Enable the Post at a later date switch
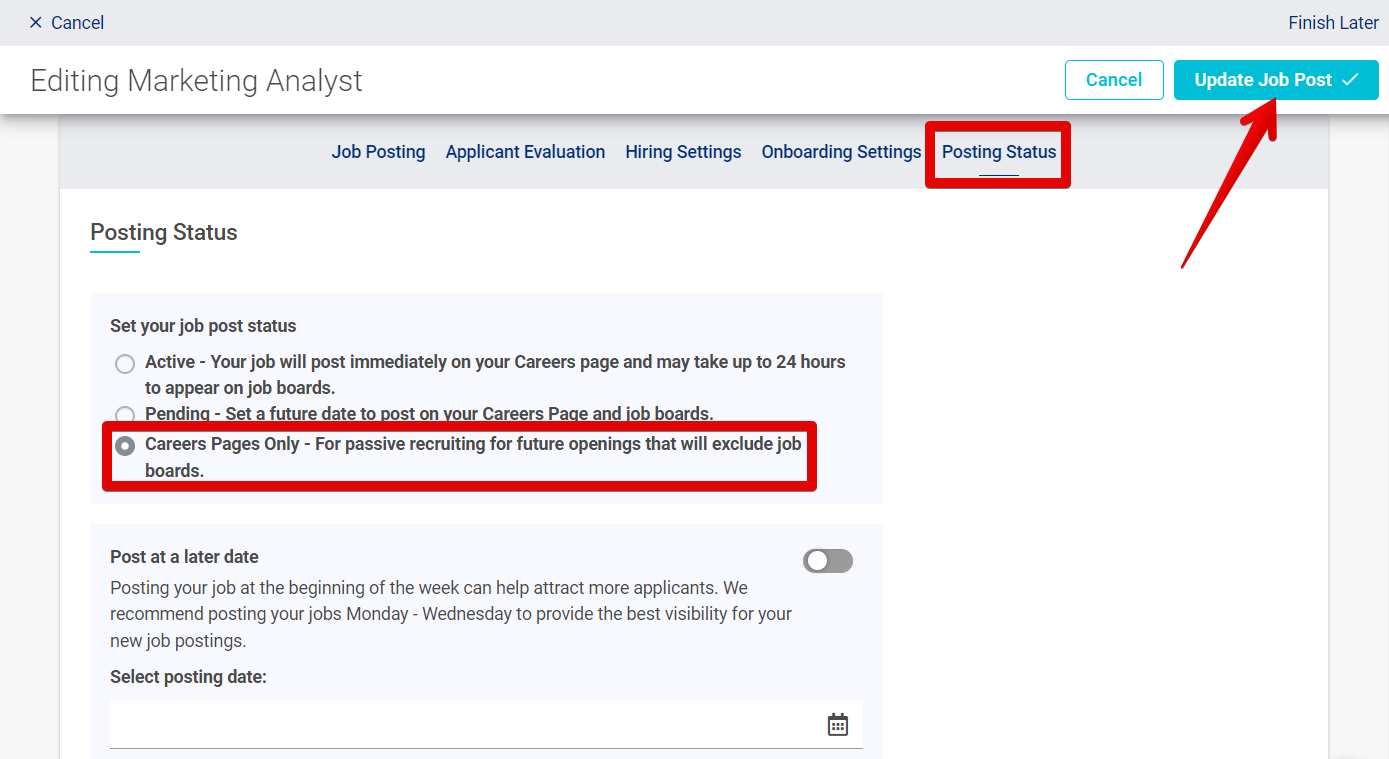The width and height of the screenshot is (1389, 759). (827, 561)
